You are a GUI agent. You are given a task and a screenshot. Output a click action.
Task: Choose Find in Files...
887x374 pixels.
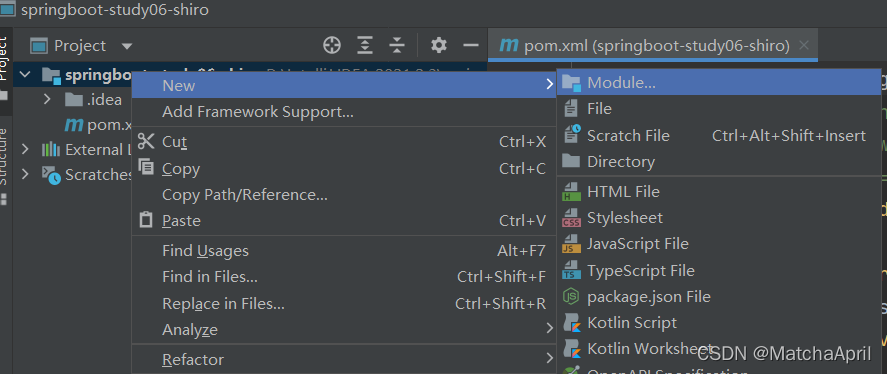(344, 277)
